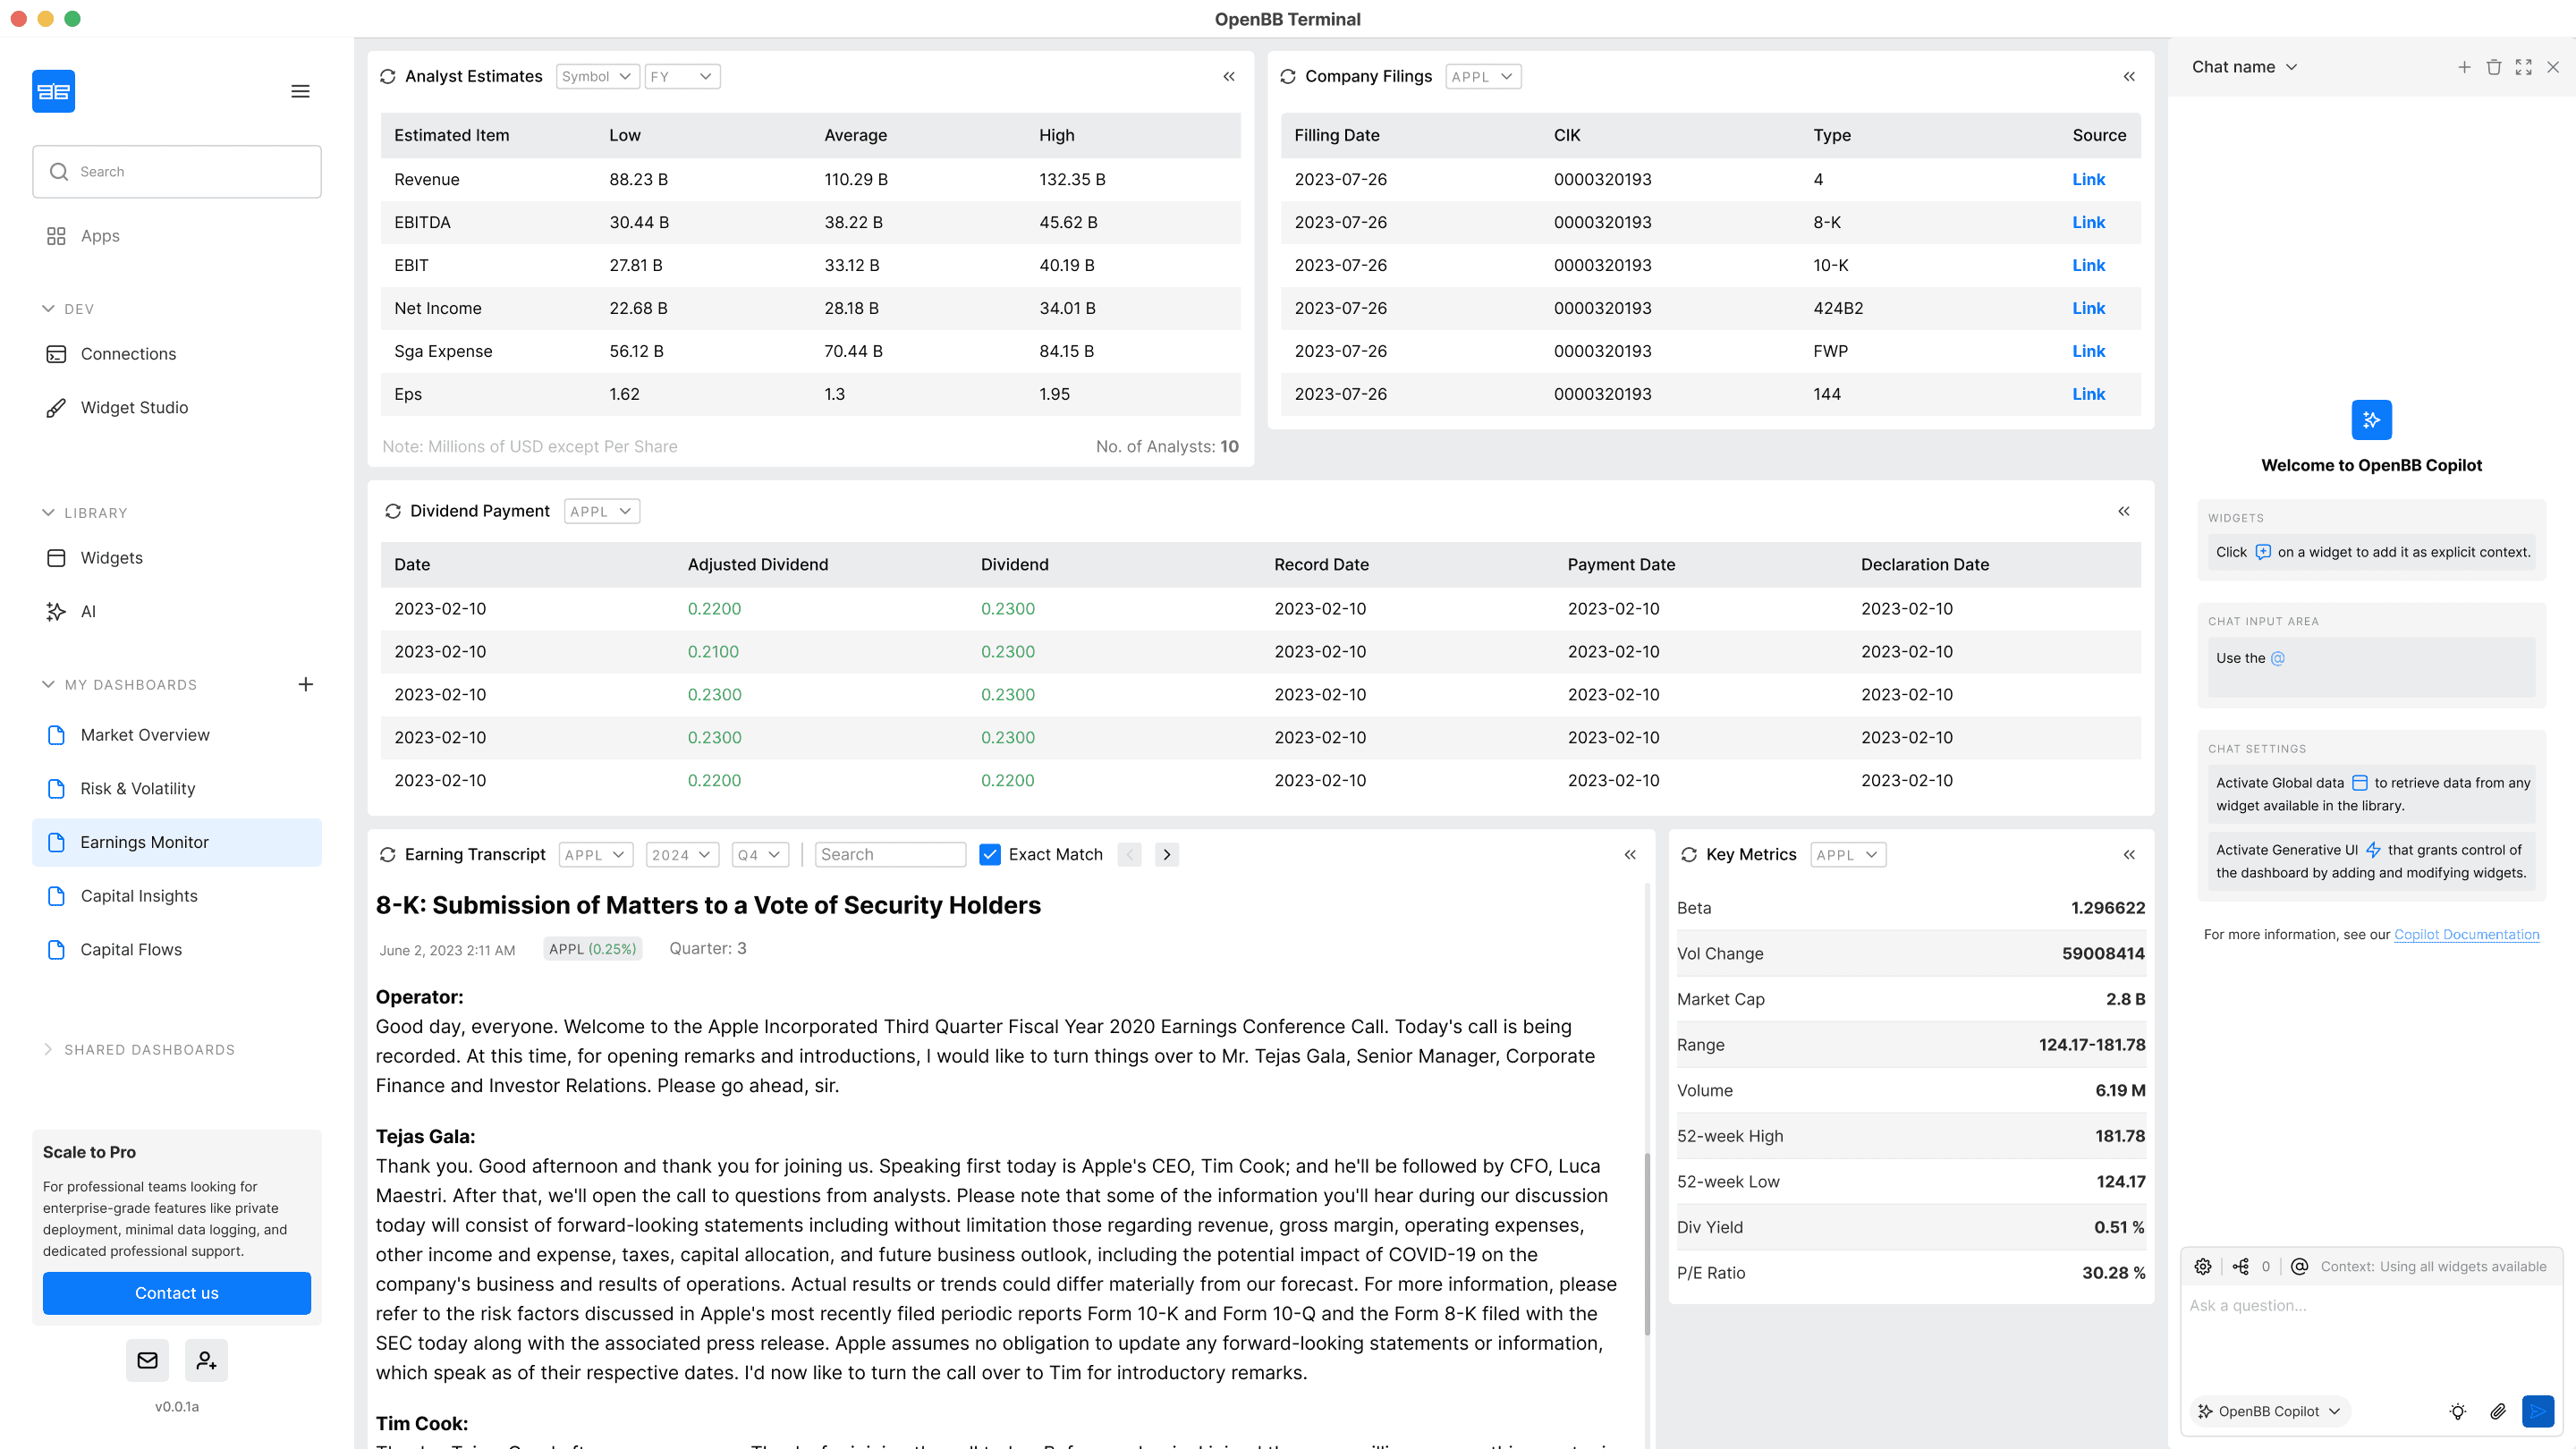Click the invite user icon
The width and height of the screenshot is (2576, 1449).
(x=206, y=1360)
